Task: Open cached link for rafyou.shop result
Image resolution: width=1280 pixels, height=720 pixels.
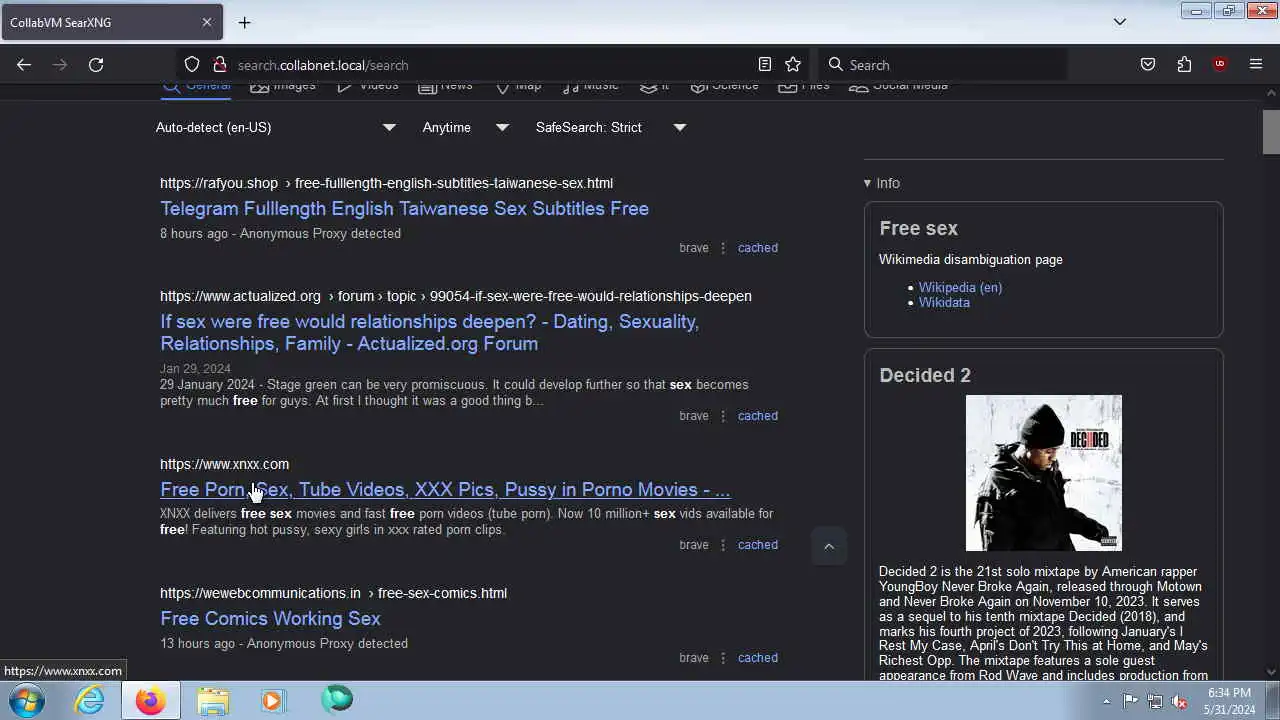Action: coord(758,248)
